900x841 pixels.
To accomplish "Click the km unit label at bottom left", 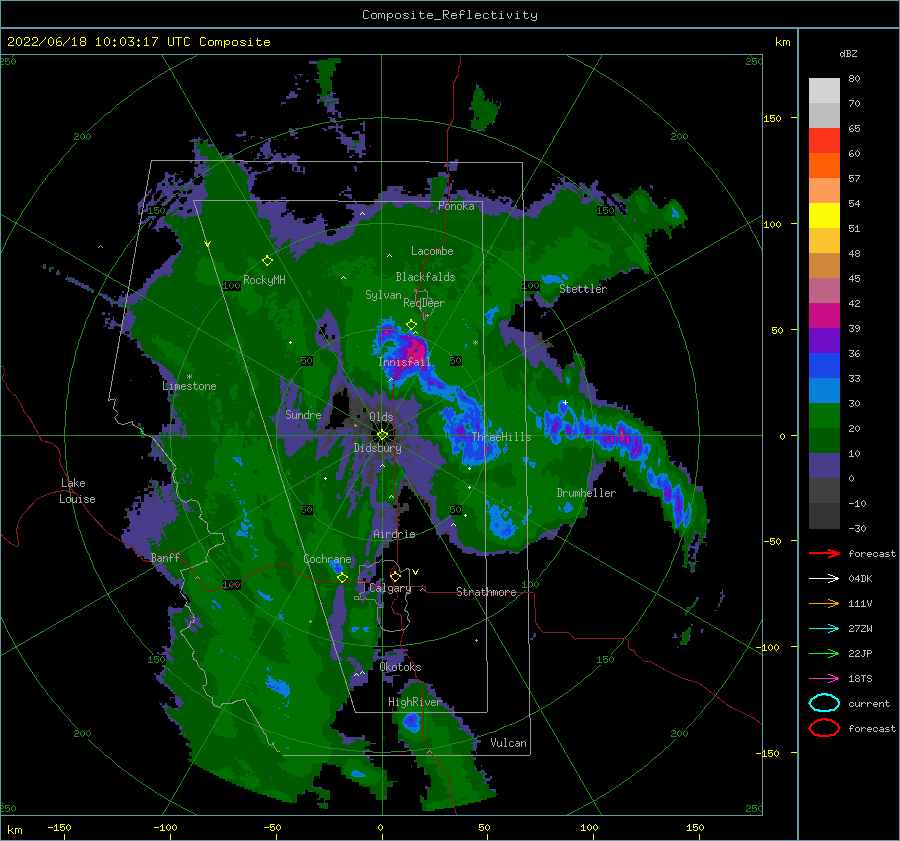I will click(x=15, y=830).
